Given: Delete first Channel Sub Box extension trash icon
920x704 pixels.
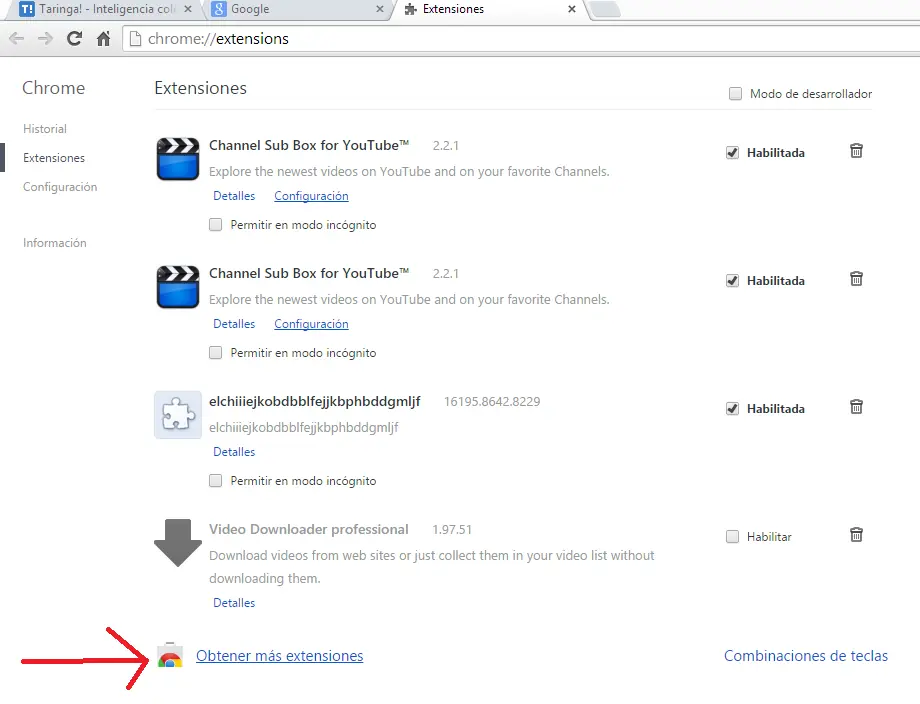Looking at the screenshot, I should click(x=856, y=151).
